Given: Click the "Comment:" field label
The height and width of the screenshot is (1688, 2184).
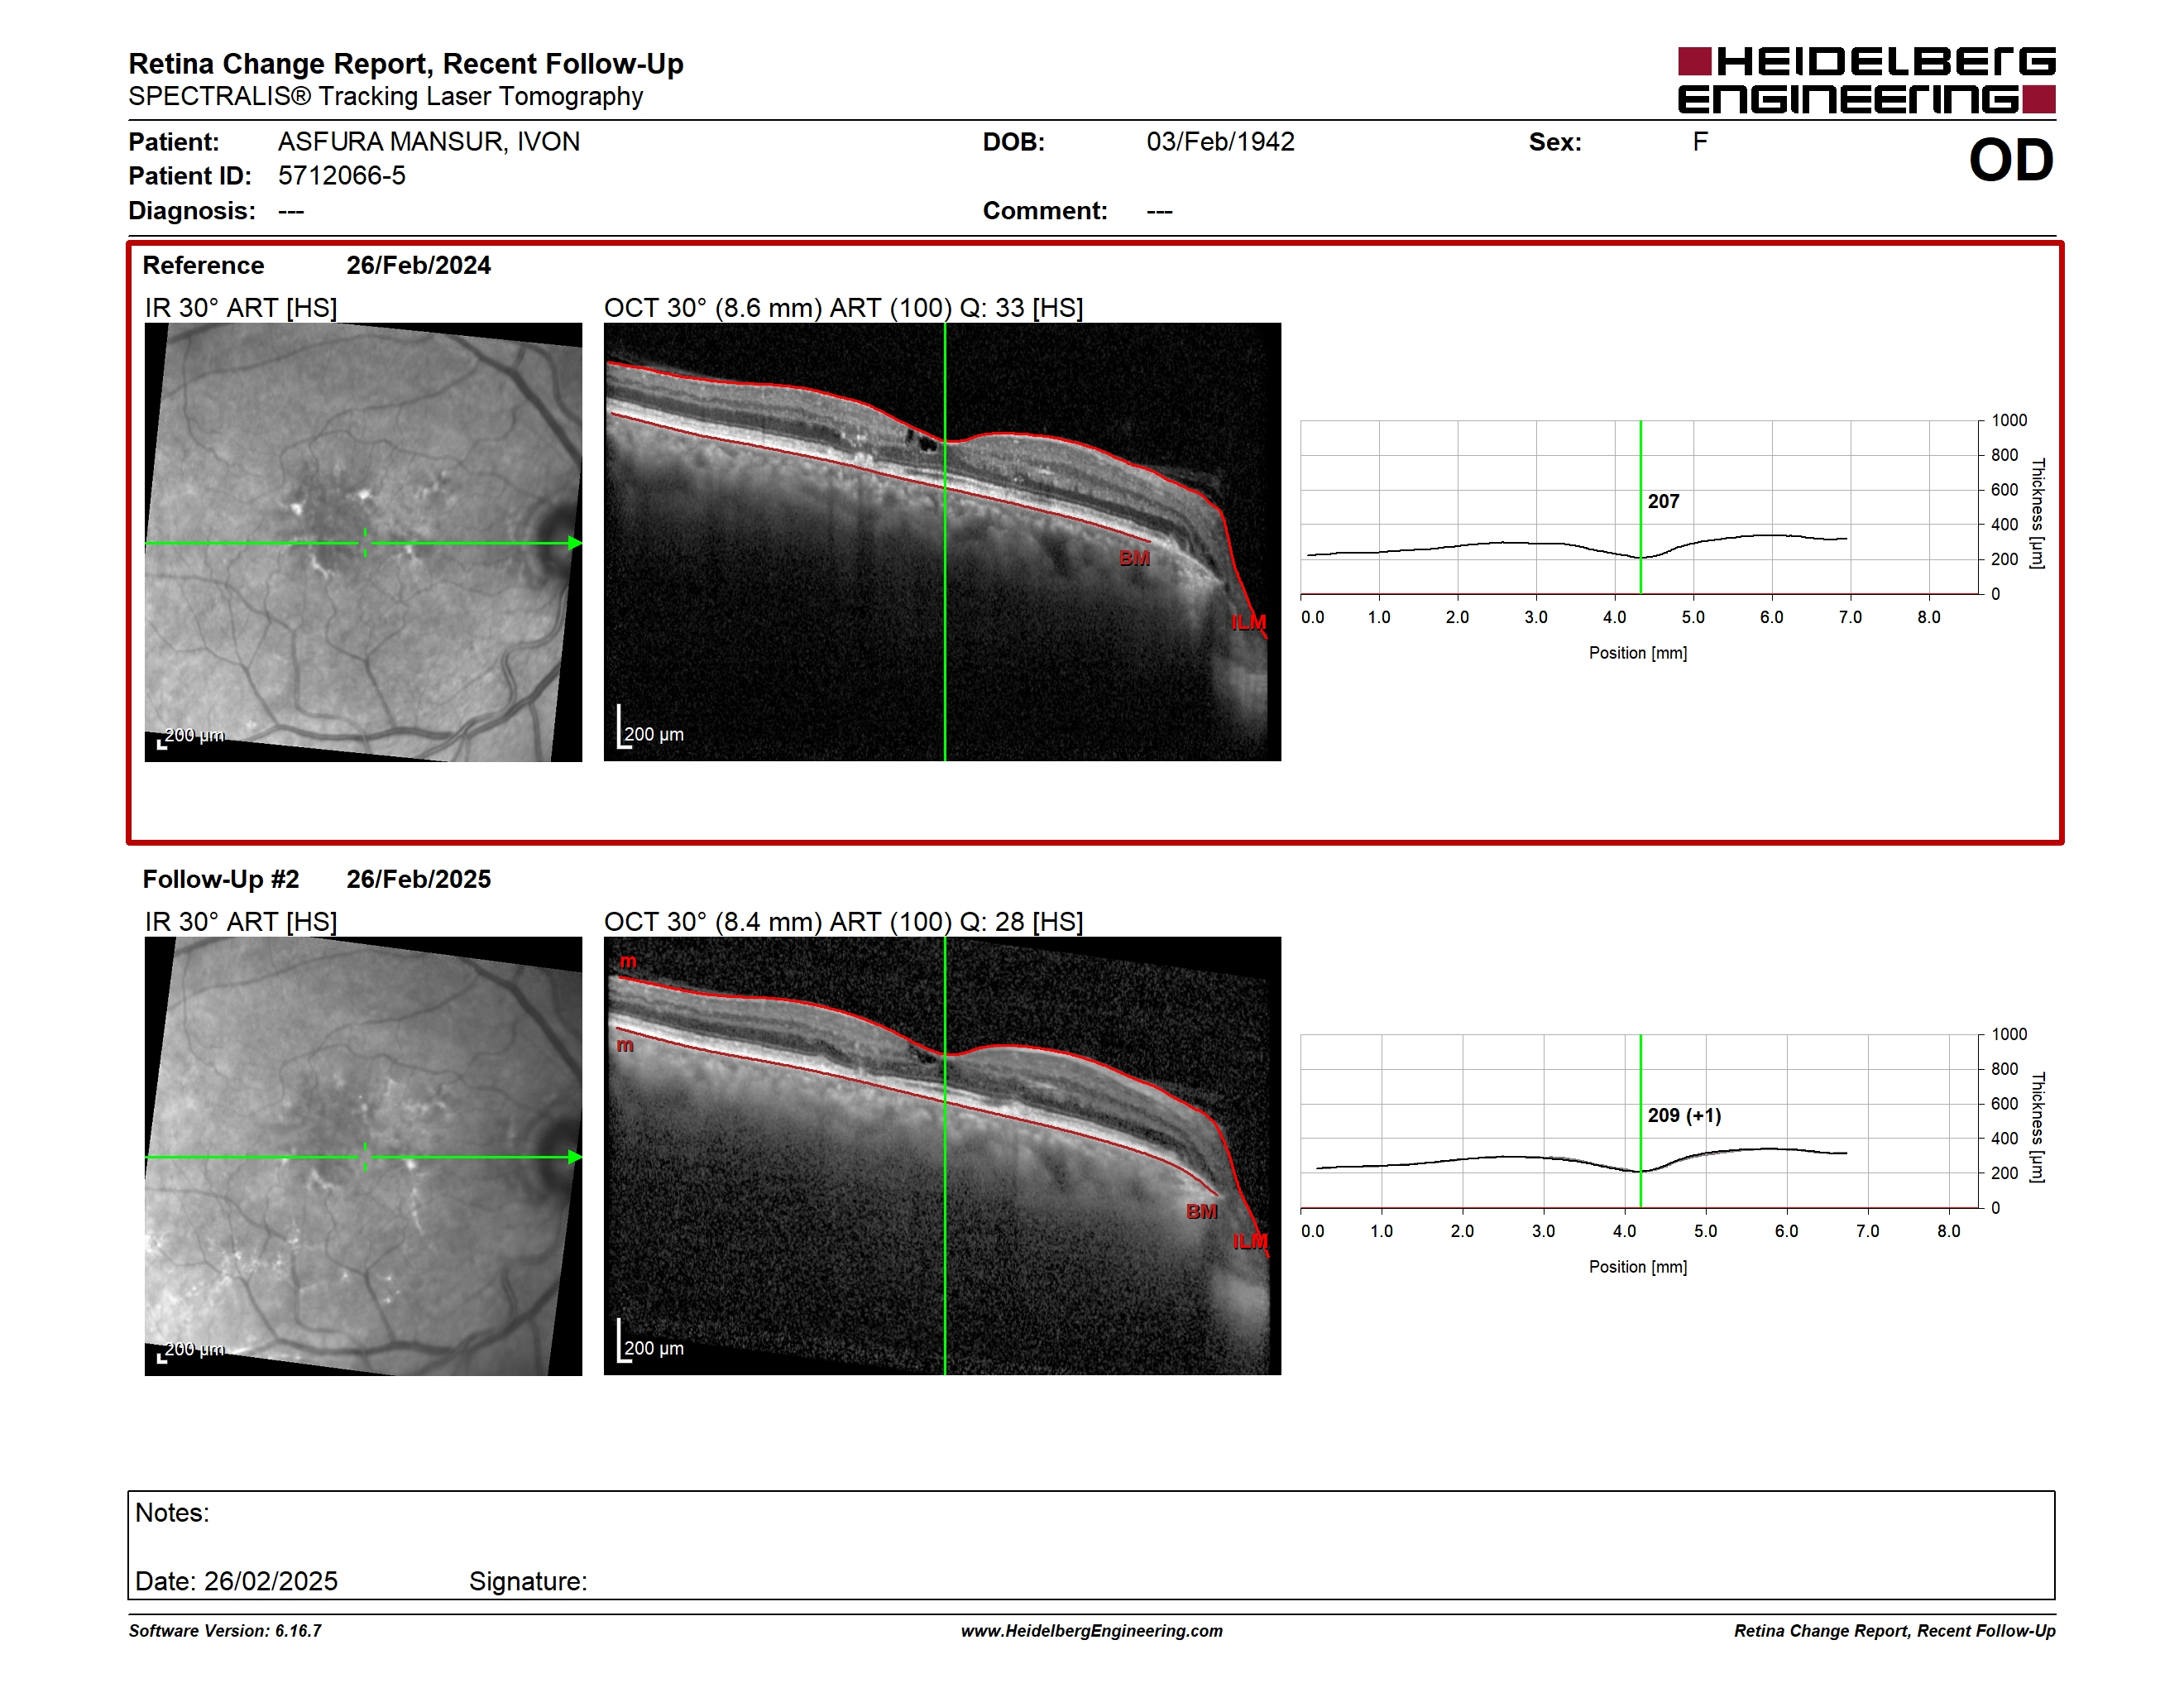Looking at the screenshot, I should (1045, 211).
